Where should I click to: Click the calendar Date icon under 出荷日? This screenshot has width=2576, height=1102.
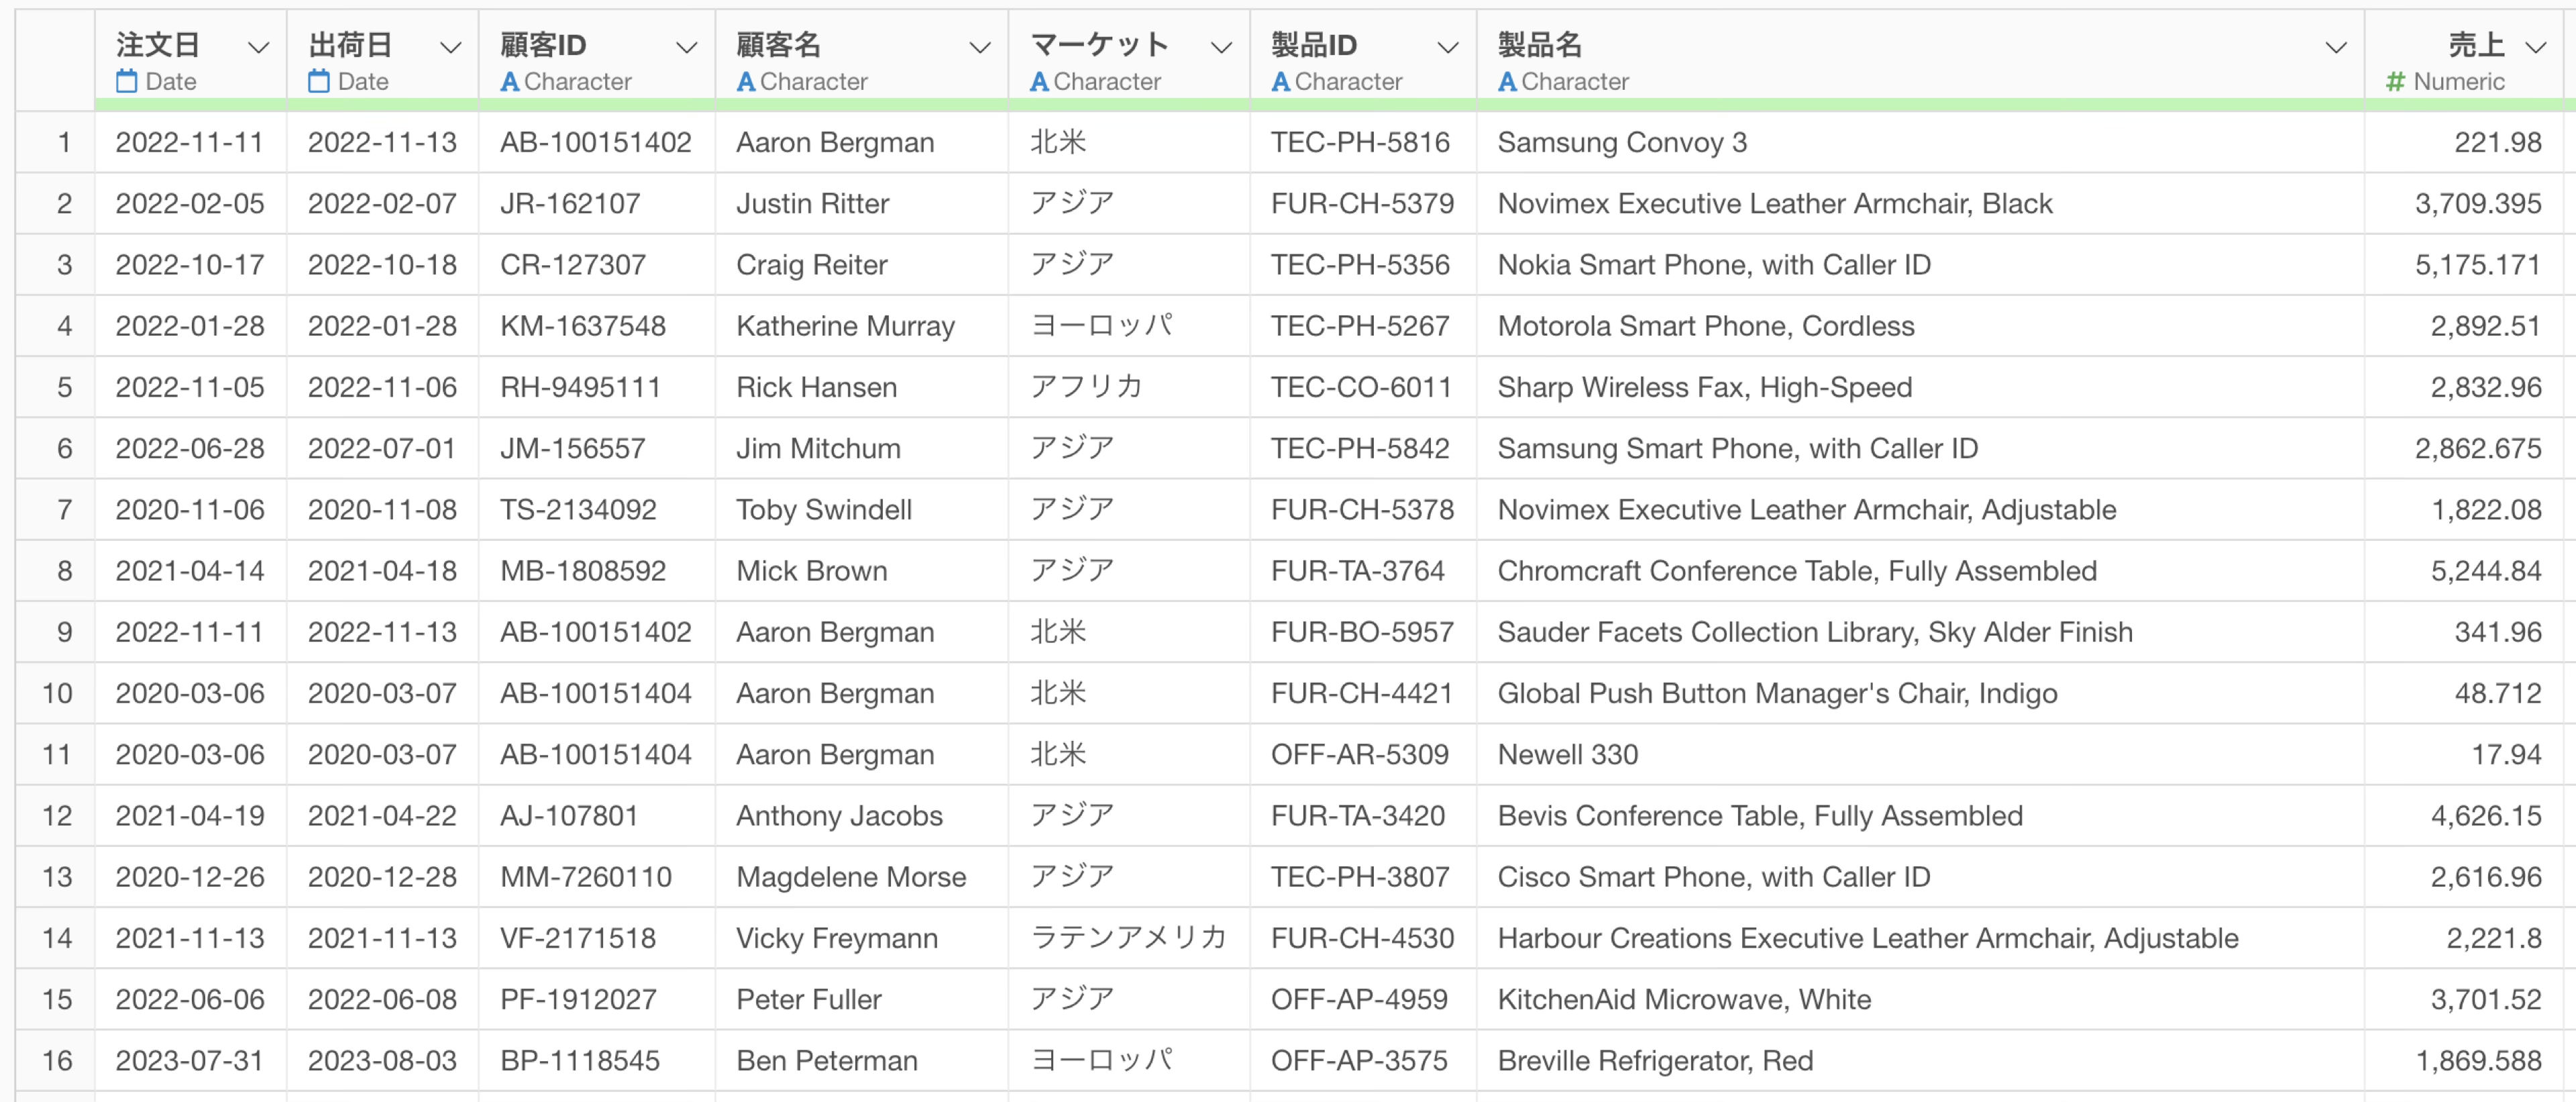(319, 82)
